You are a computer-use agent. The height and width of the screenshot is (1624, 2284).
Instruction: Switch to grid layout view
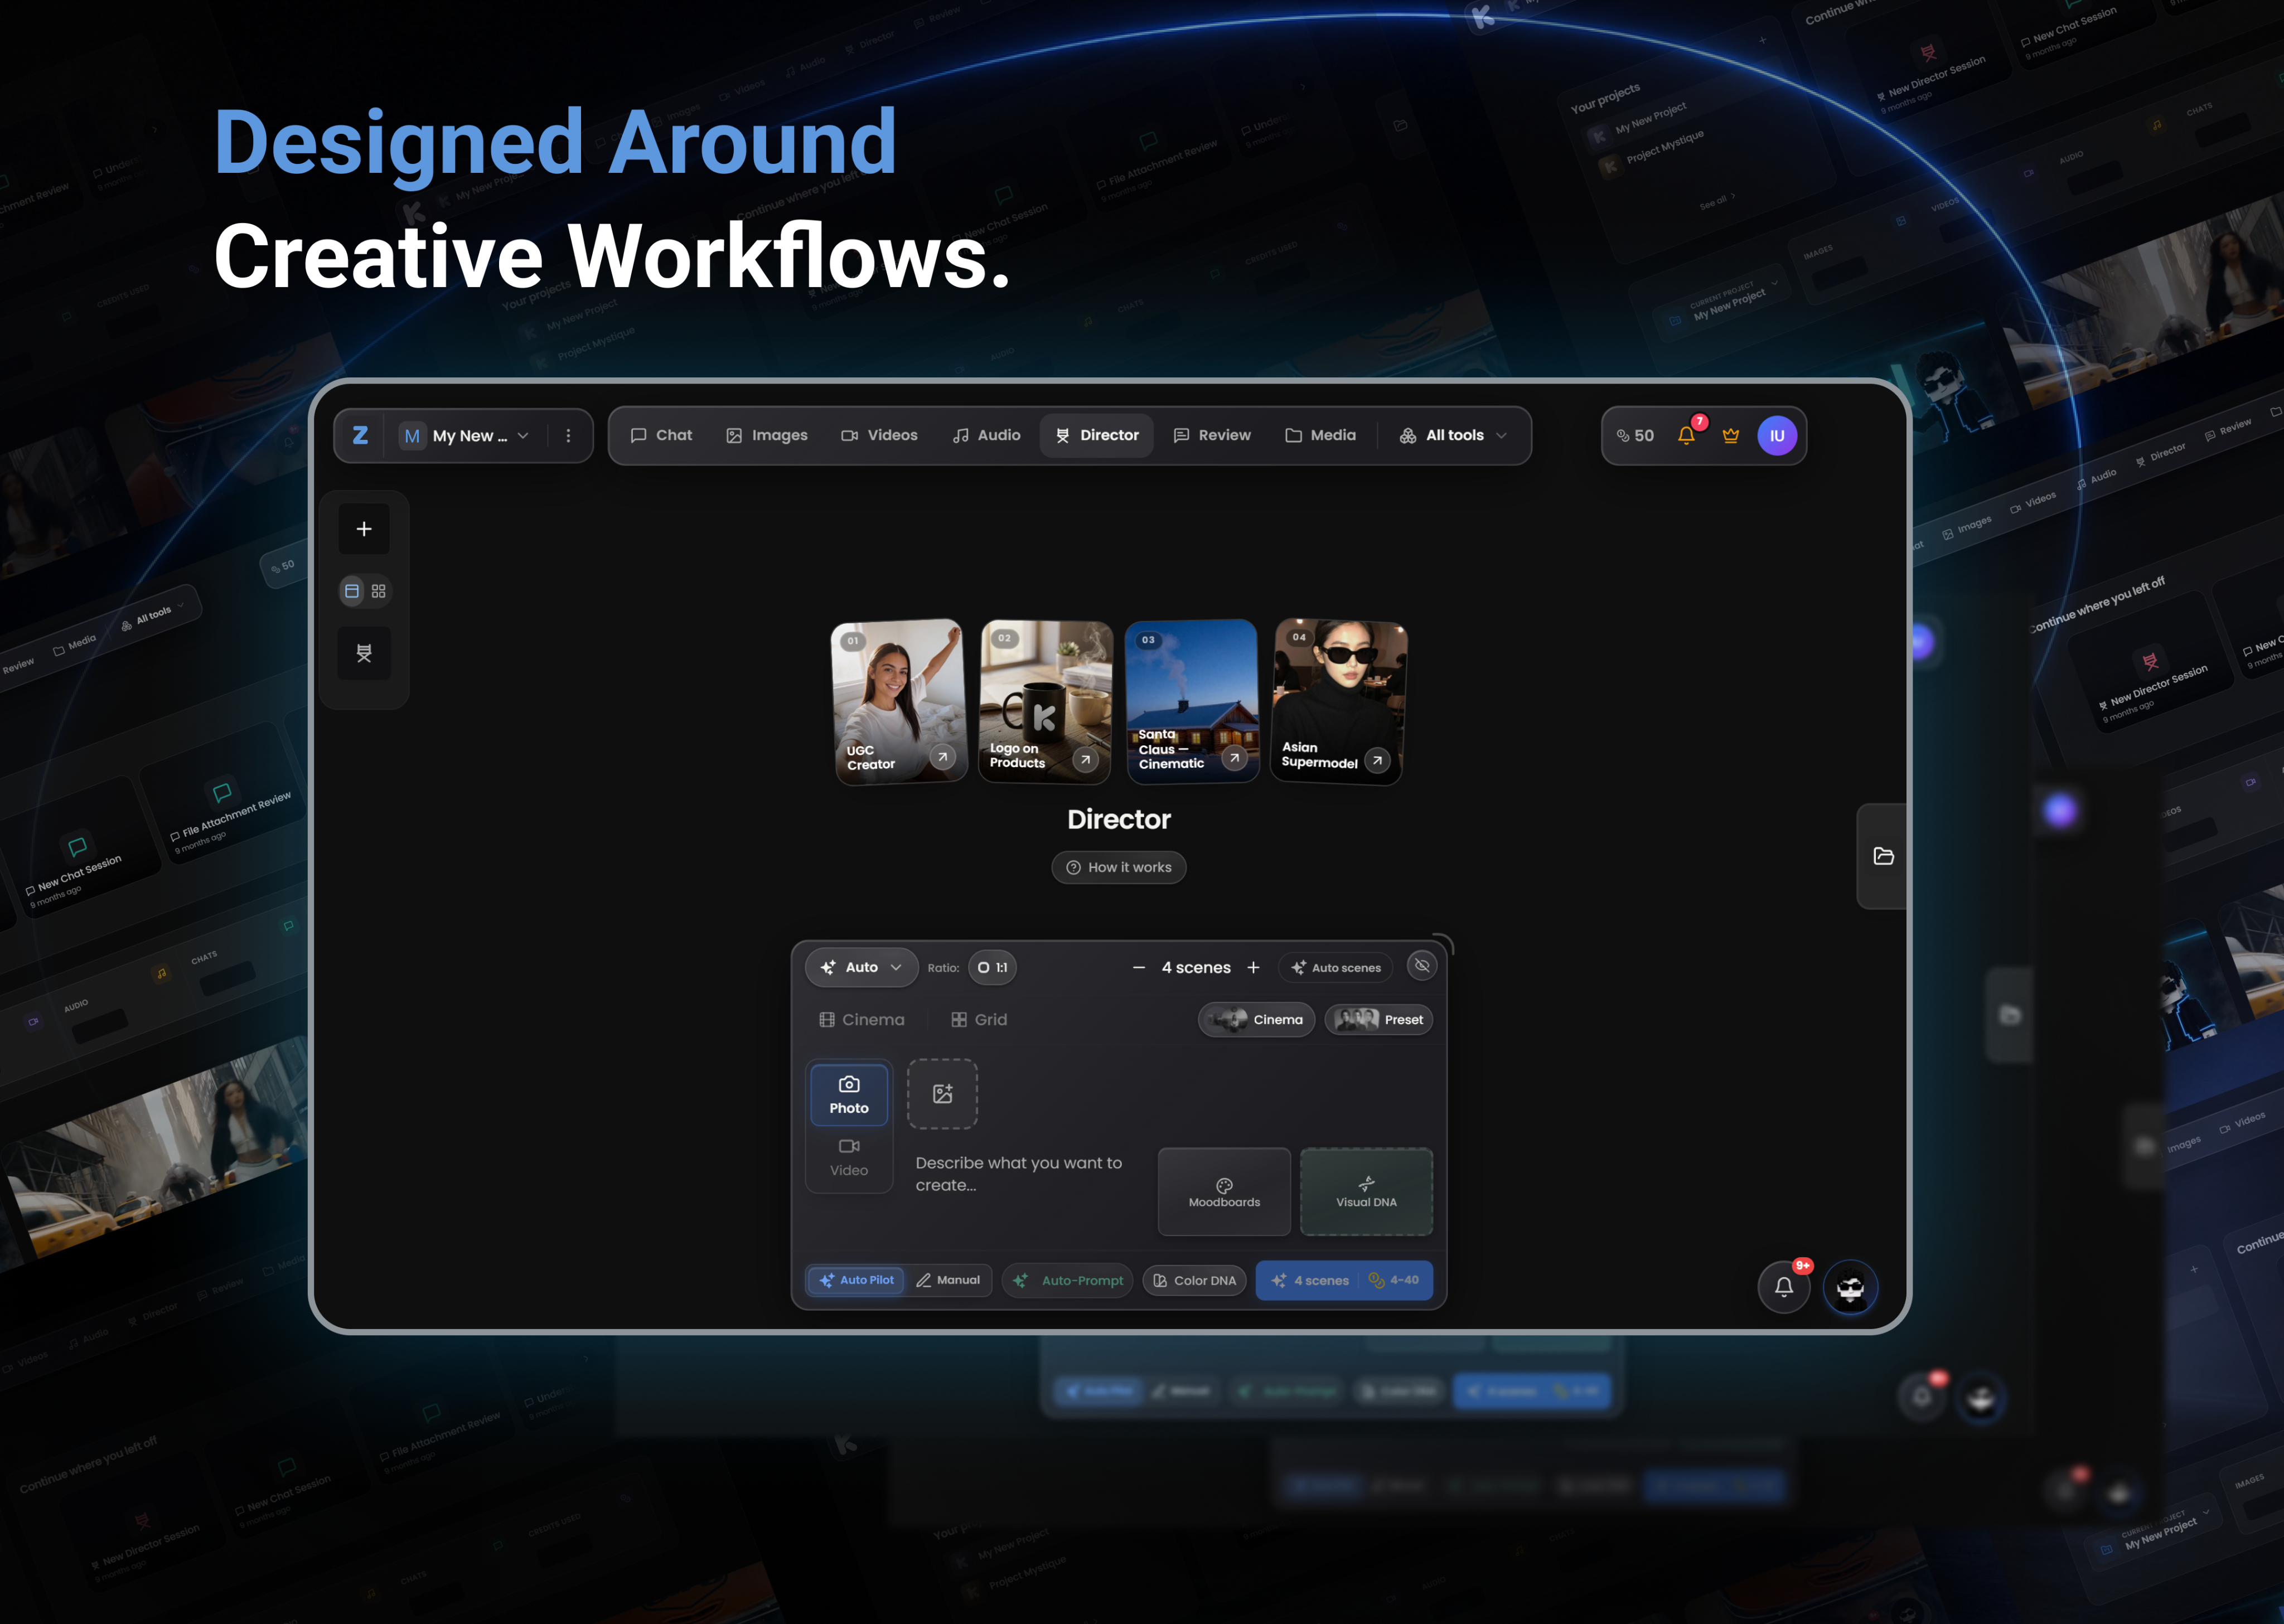click(x=379, y=591)
